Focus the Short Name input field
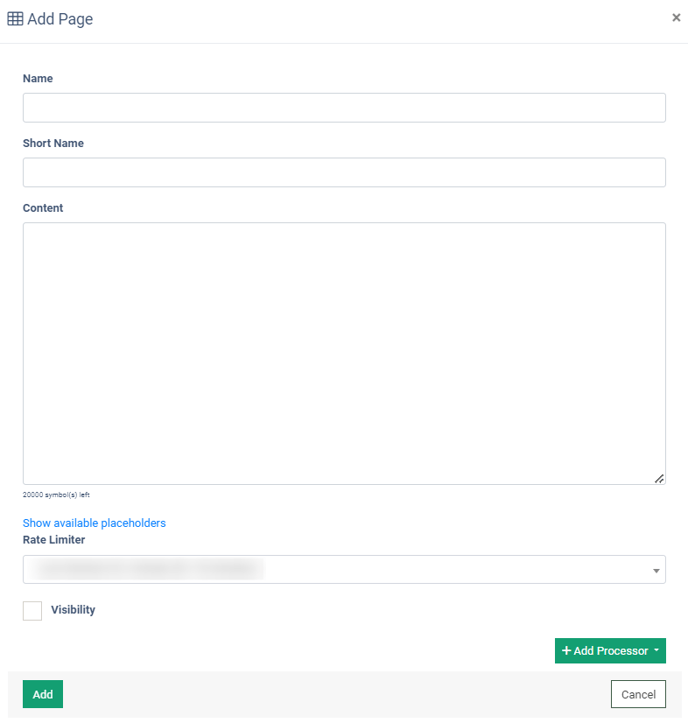688x723 pixels. [x=344, y=172]
